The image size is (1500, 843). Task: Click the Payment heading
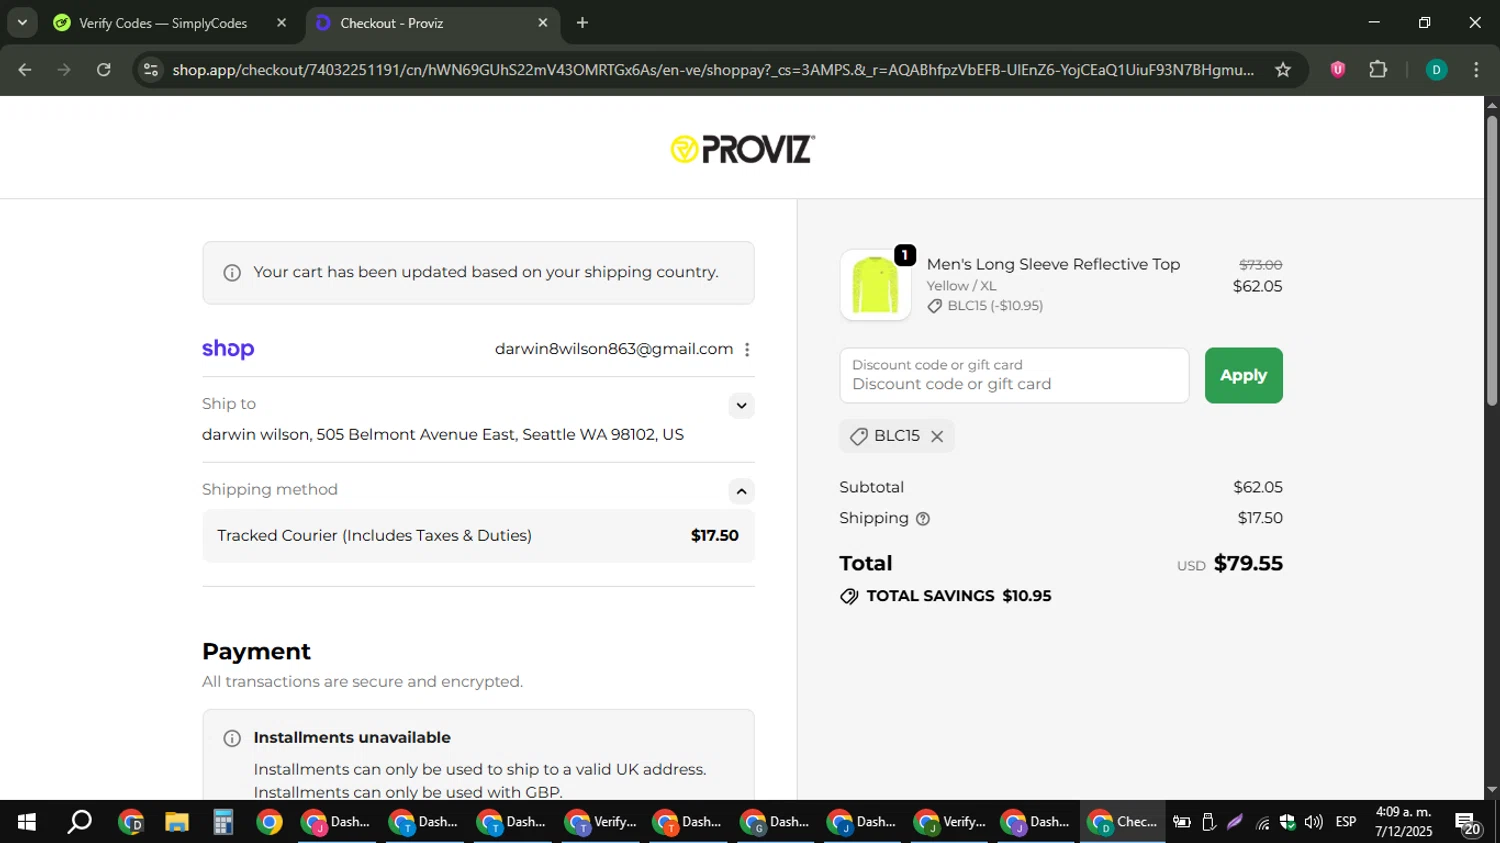(256, 651)
